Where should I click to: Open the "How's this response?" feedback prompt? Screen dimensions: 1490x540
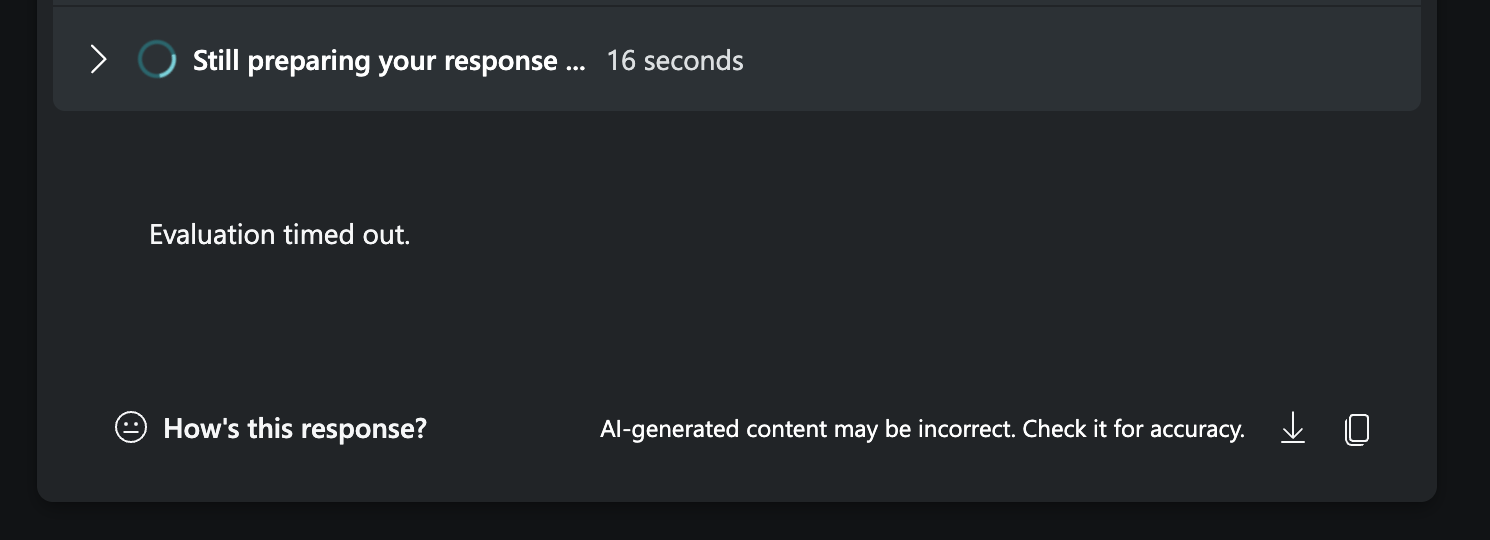point(295,429)
